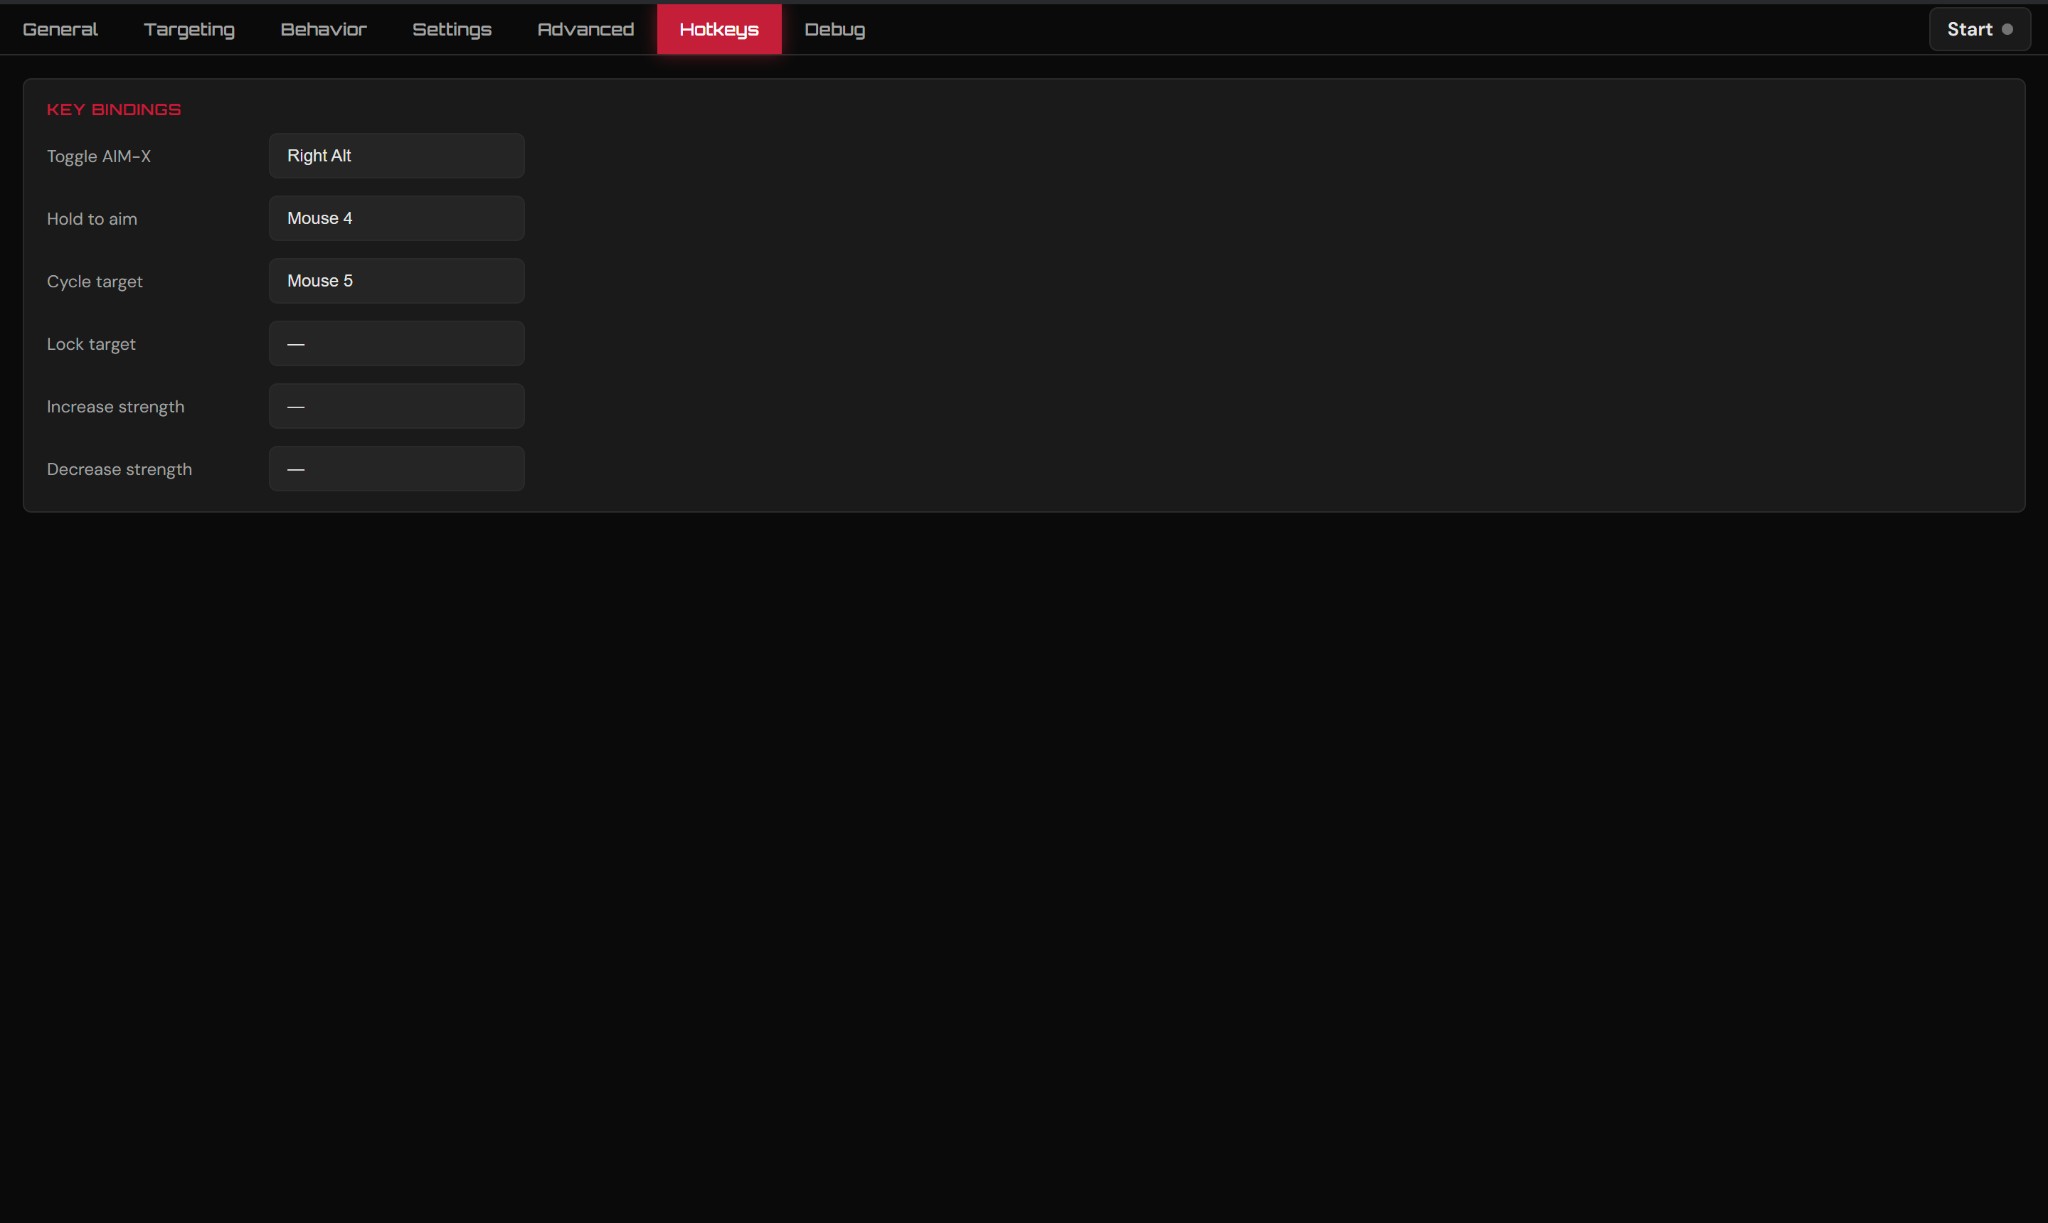
Task: Click the KEY BINDINGS section header
Action: [113, 109]
